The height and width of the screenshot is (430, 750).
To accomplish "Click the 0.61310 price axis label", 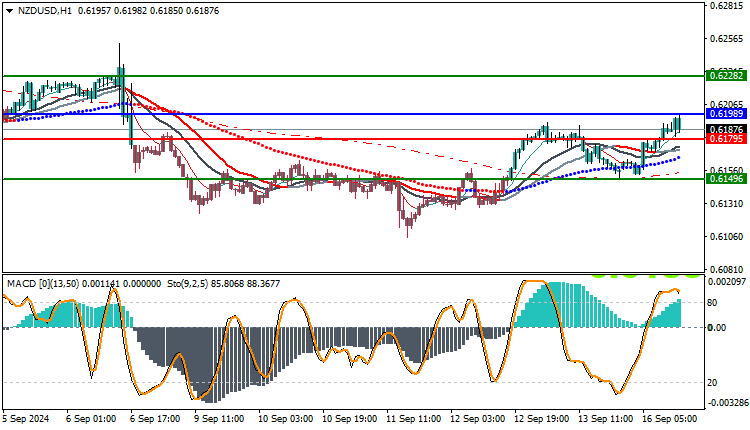I will 727,204.
